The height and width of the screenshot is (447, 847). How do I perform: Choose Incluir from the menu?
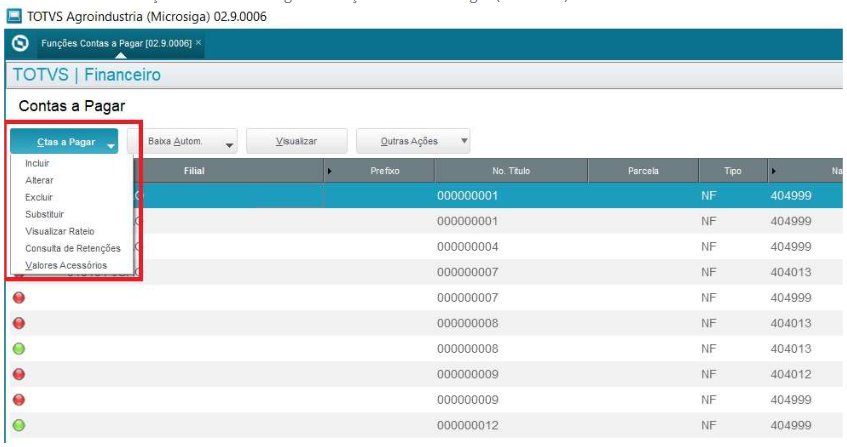(37, 163)
